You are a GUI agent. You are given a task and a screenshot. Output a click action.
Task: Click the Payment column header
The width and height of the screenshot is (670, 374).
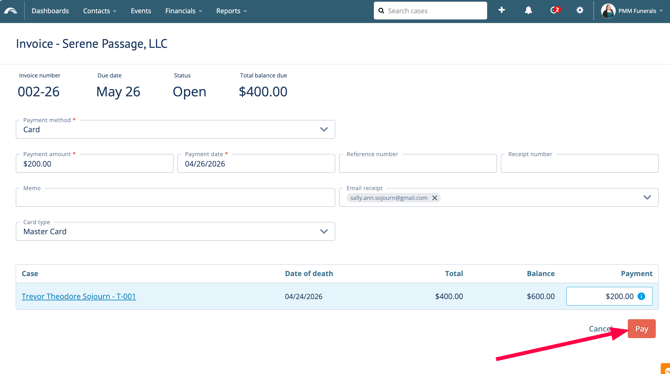[637, 274]
